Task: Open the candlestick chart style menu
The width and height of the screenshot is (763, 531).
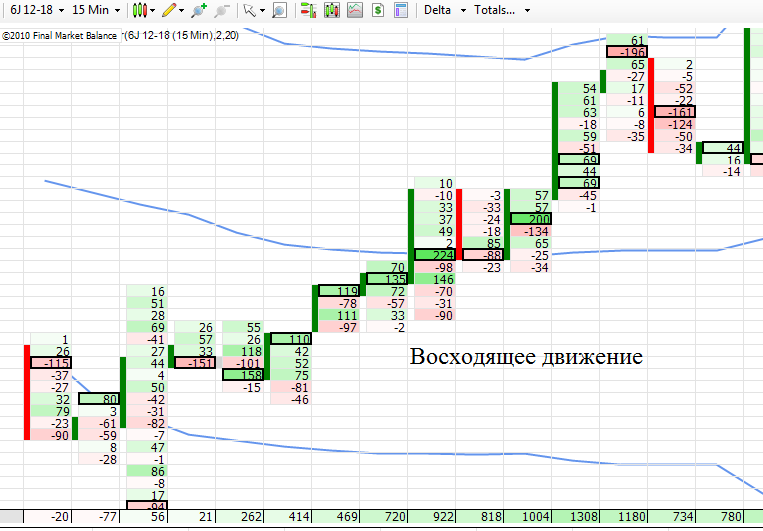Action: tap(144, 10)
